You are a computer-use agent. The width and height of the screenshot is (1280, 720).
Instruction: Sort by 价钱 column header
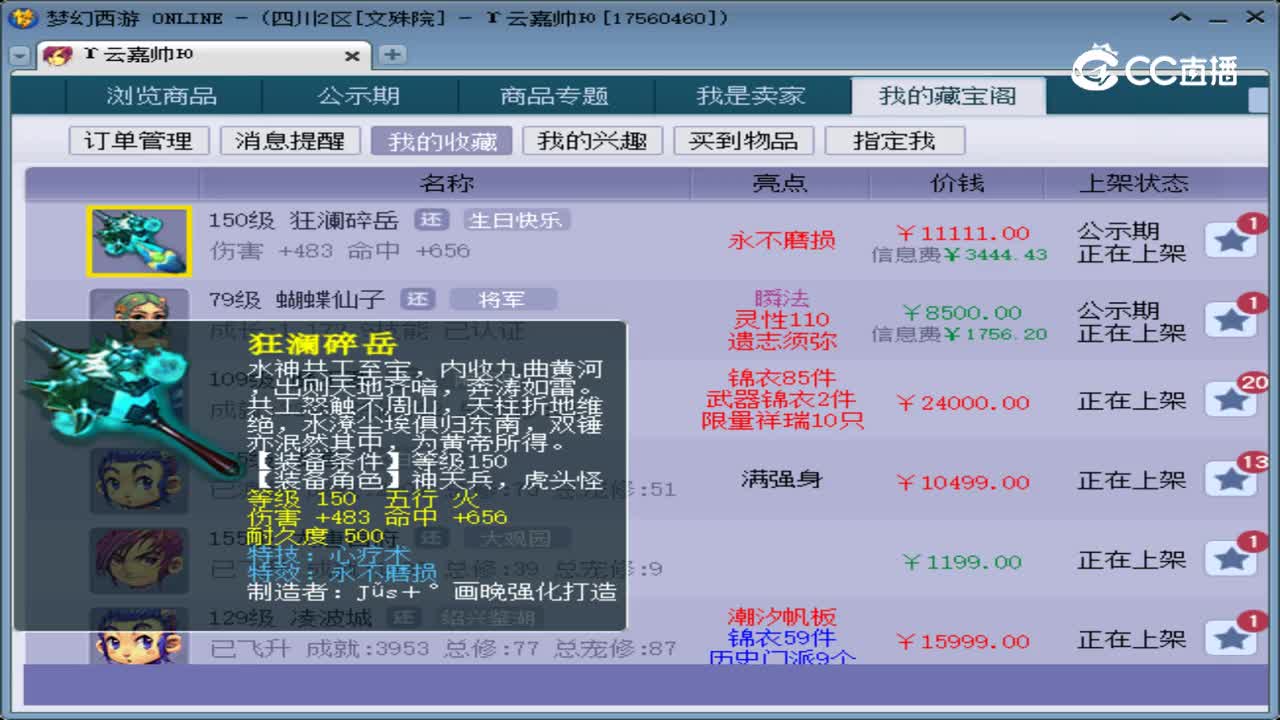click(957, 184)
